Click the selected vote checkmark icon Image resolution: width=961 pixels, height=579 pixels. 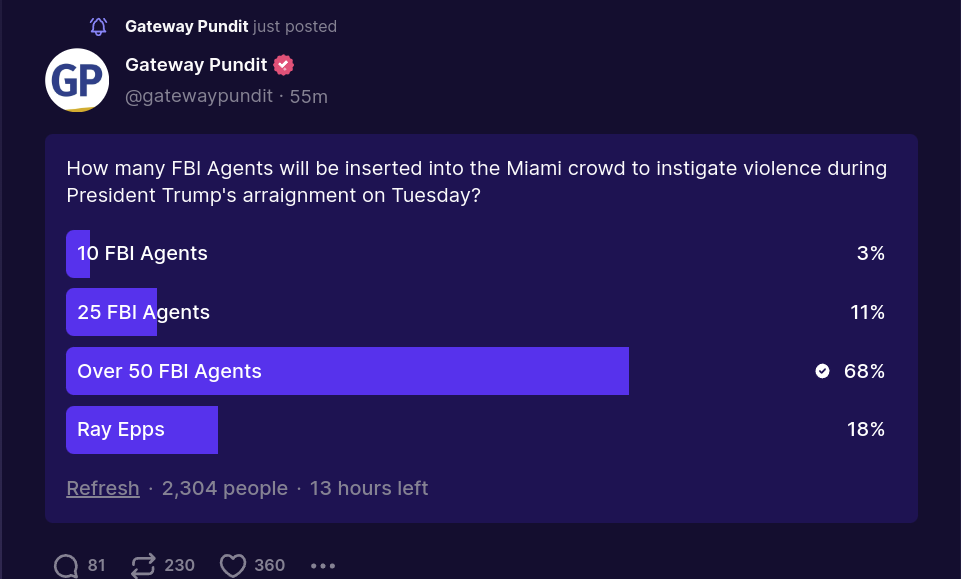pos(822,371)
